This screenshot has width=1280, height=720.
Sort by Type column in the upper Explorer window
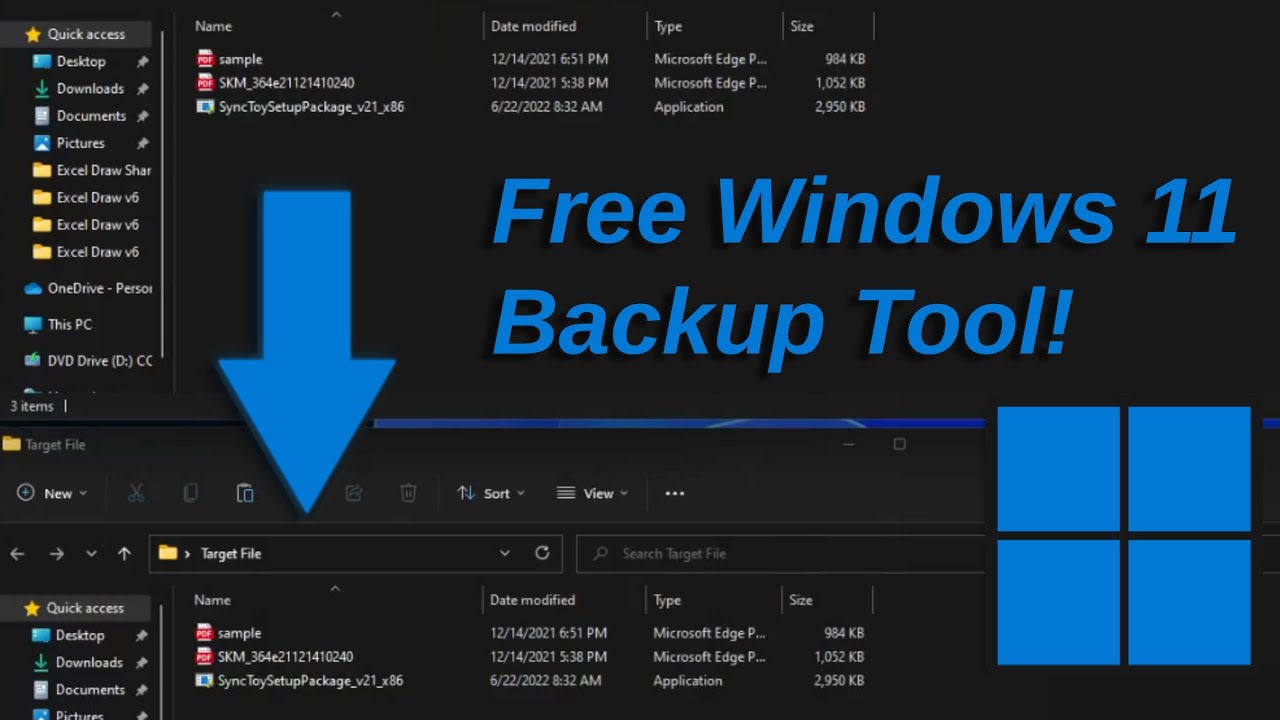668,26
